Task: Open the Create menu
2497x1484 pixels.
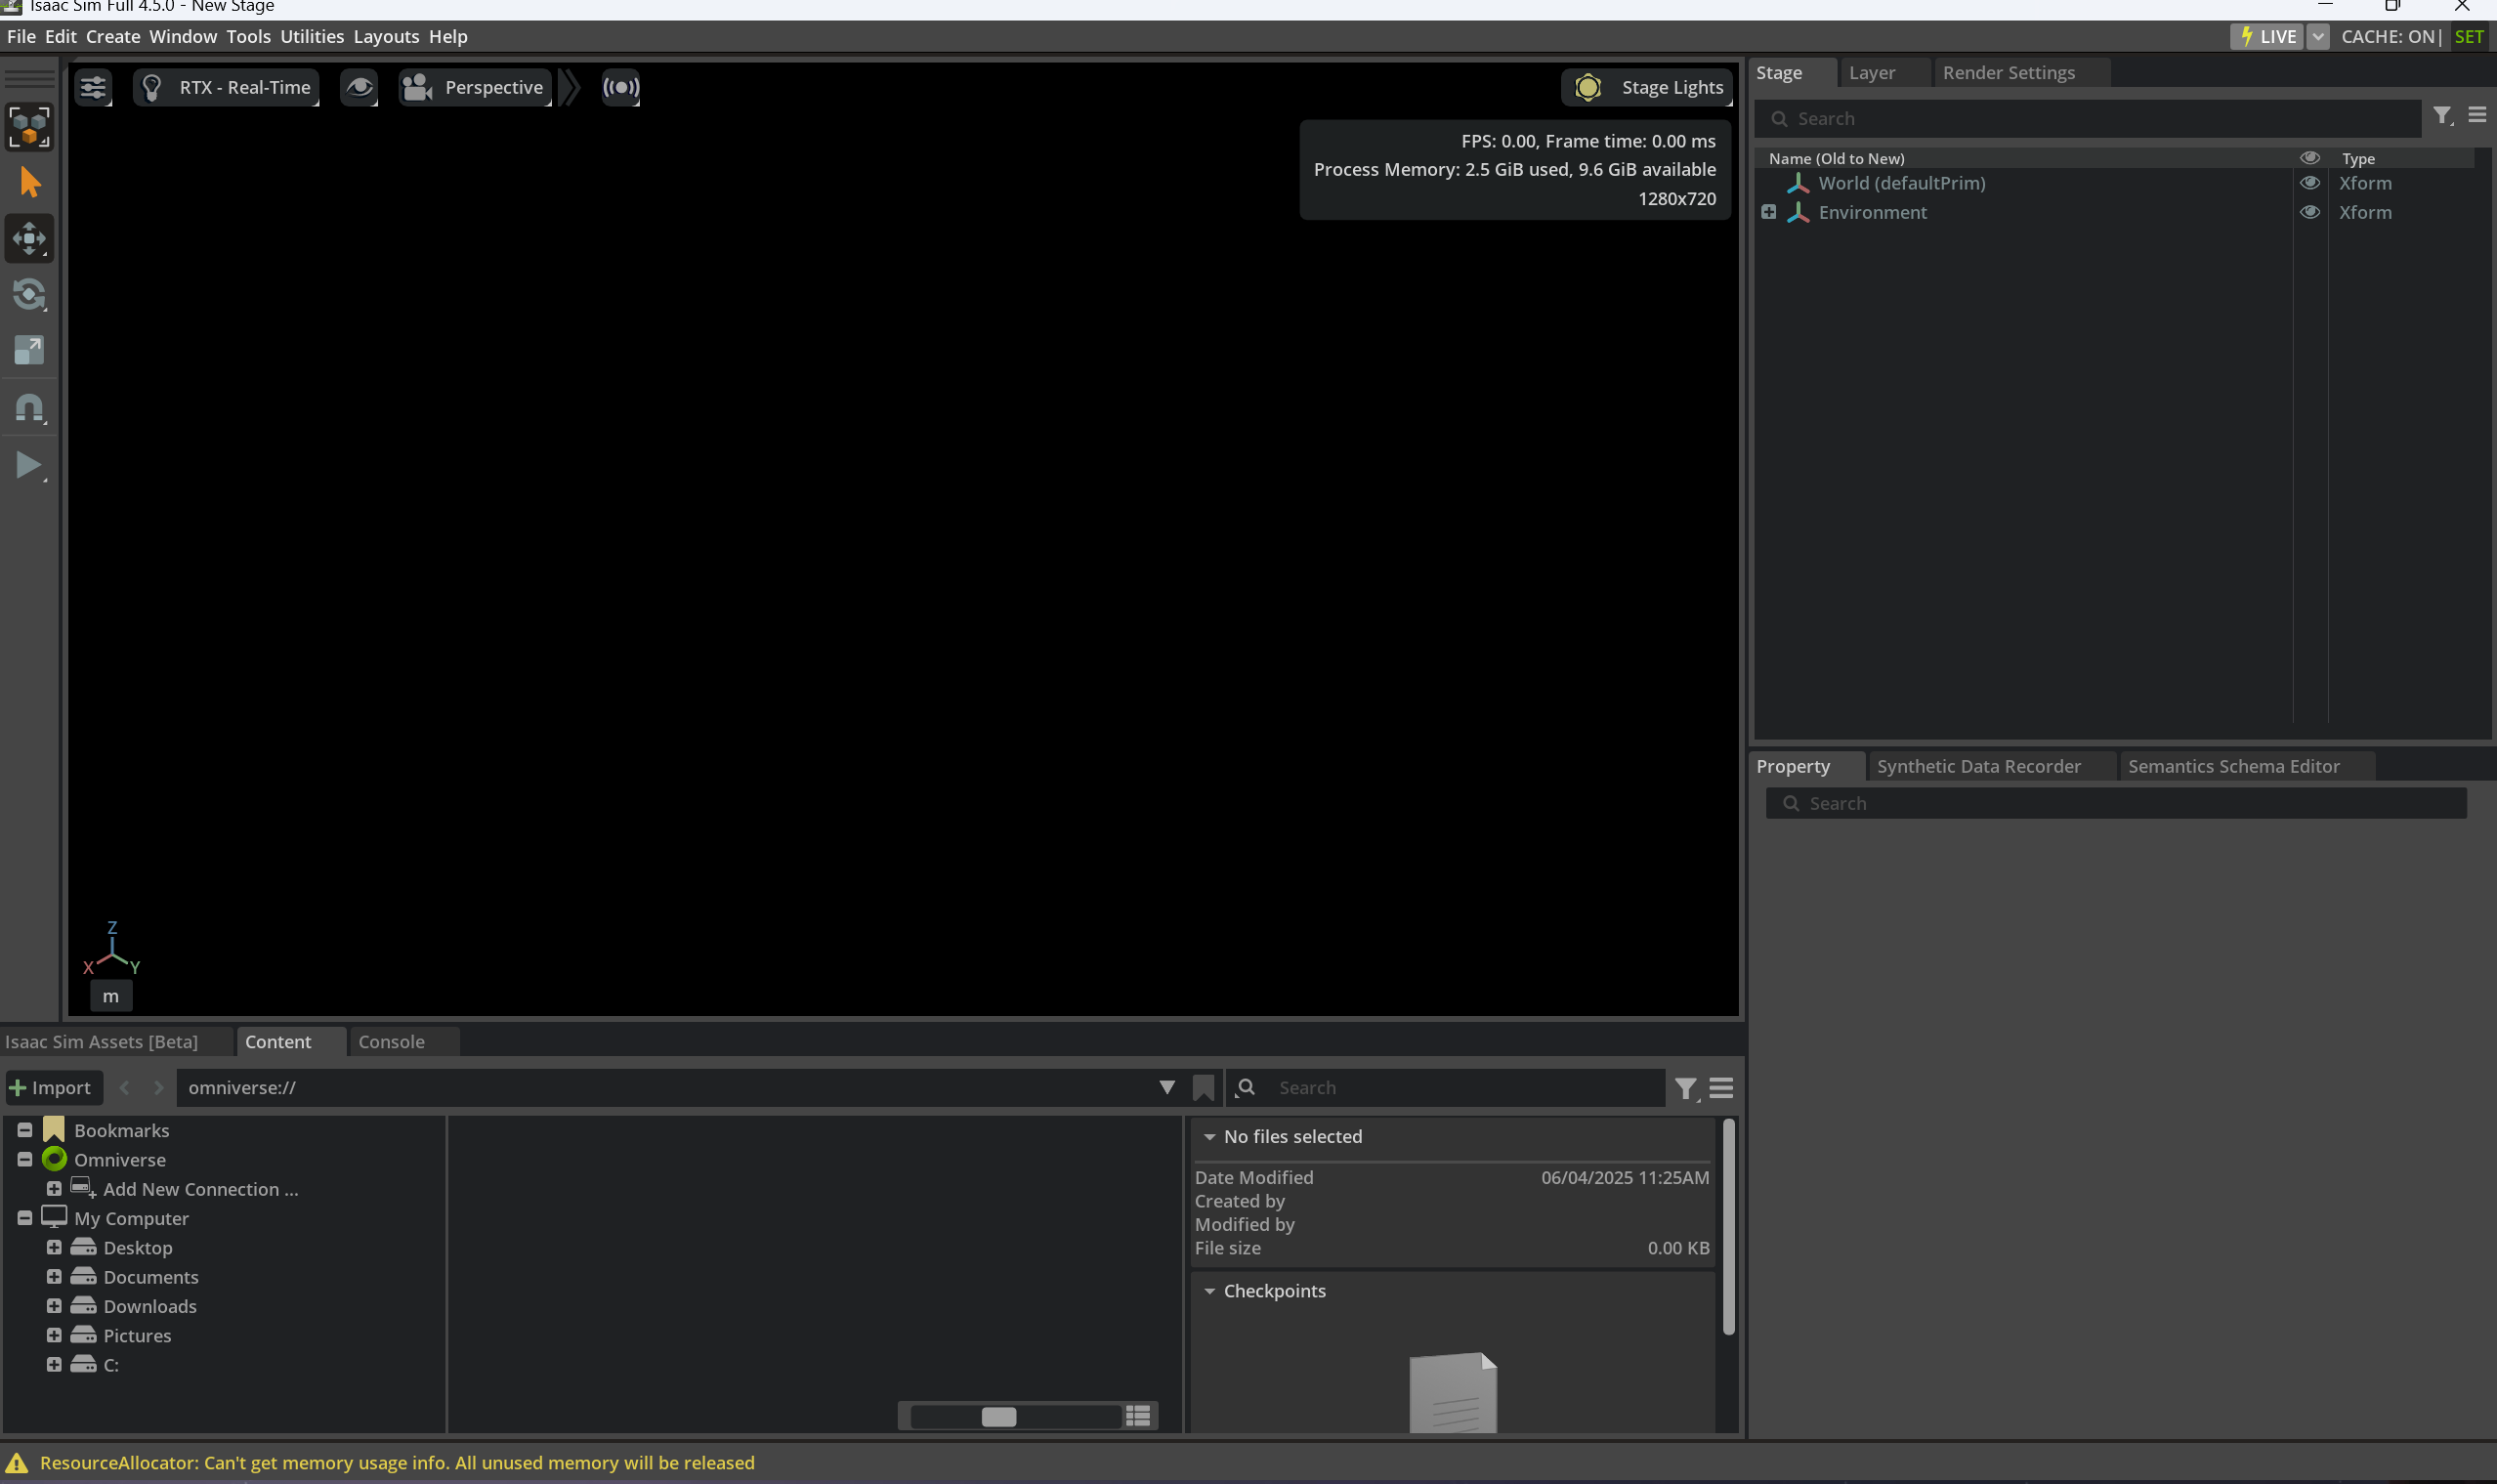Action: pos(112,36)
